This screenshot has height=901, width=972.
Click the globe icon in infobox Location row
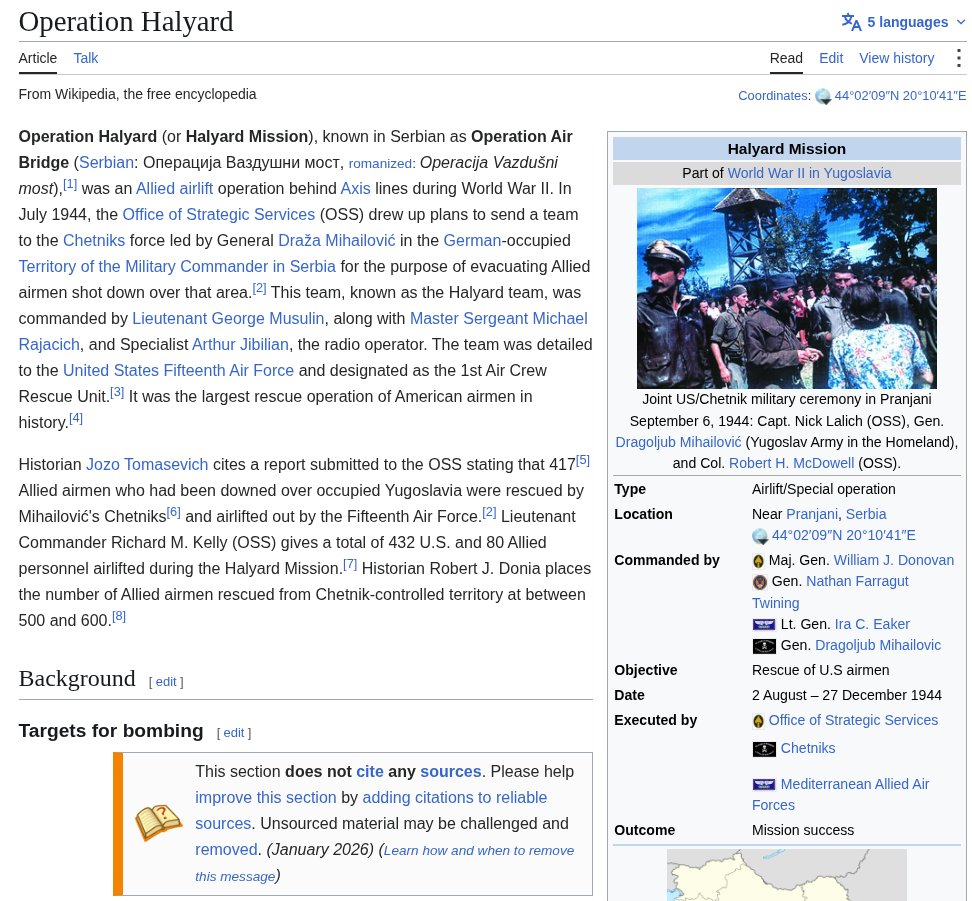coord(760,536)
